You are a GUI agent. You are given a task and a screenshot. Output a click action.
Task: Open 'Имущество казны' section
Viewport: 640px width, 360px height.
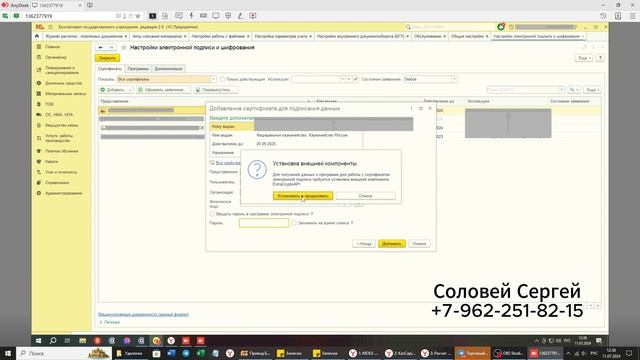click(x=61, y=126)
